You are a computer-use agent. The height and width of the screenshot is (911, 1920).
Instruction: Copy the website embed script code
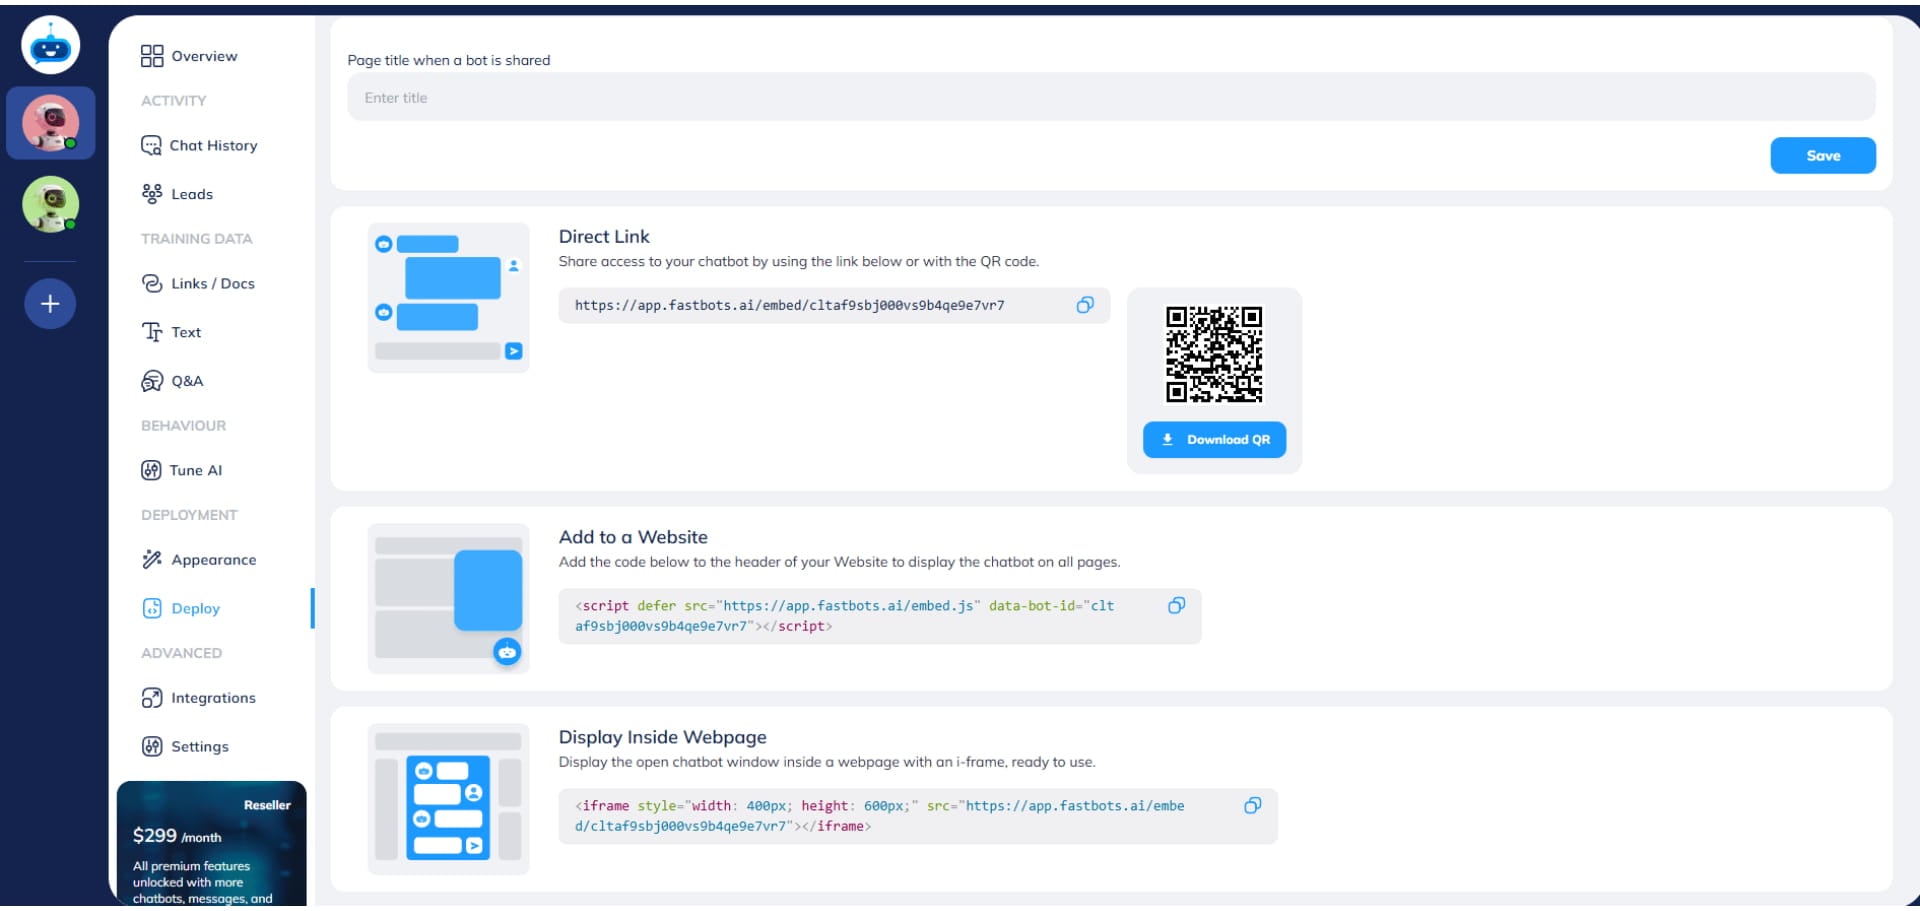(1177, 605)
